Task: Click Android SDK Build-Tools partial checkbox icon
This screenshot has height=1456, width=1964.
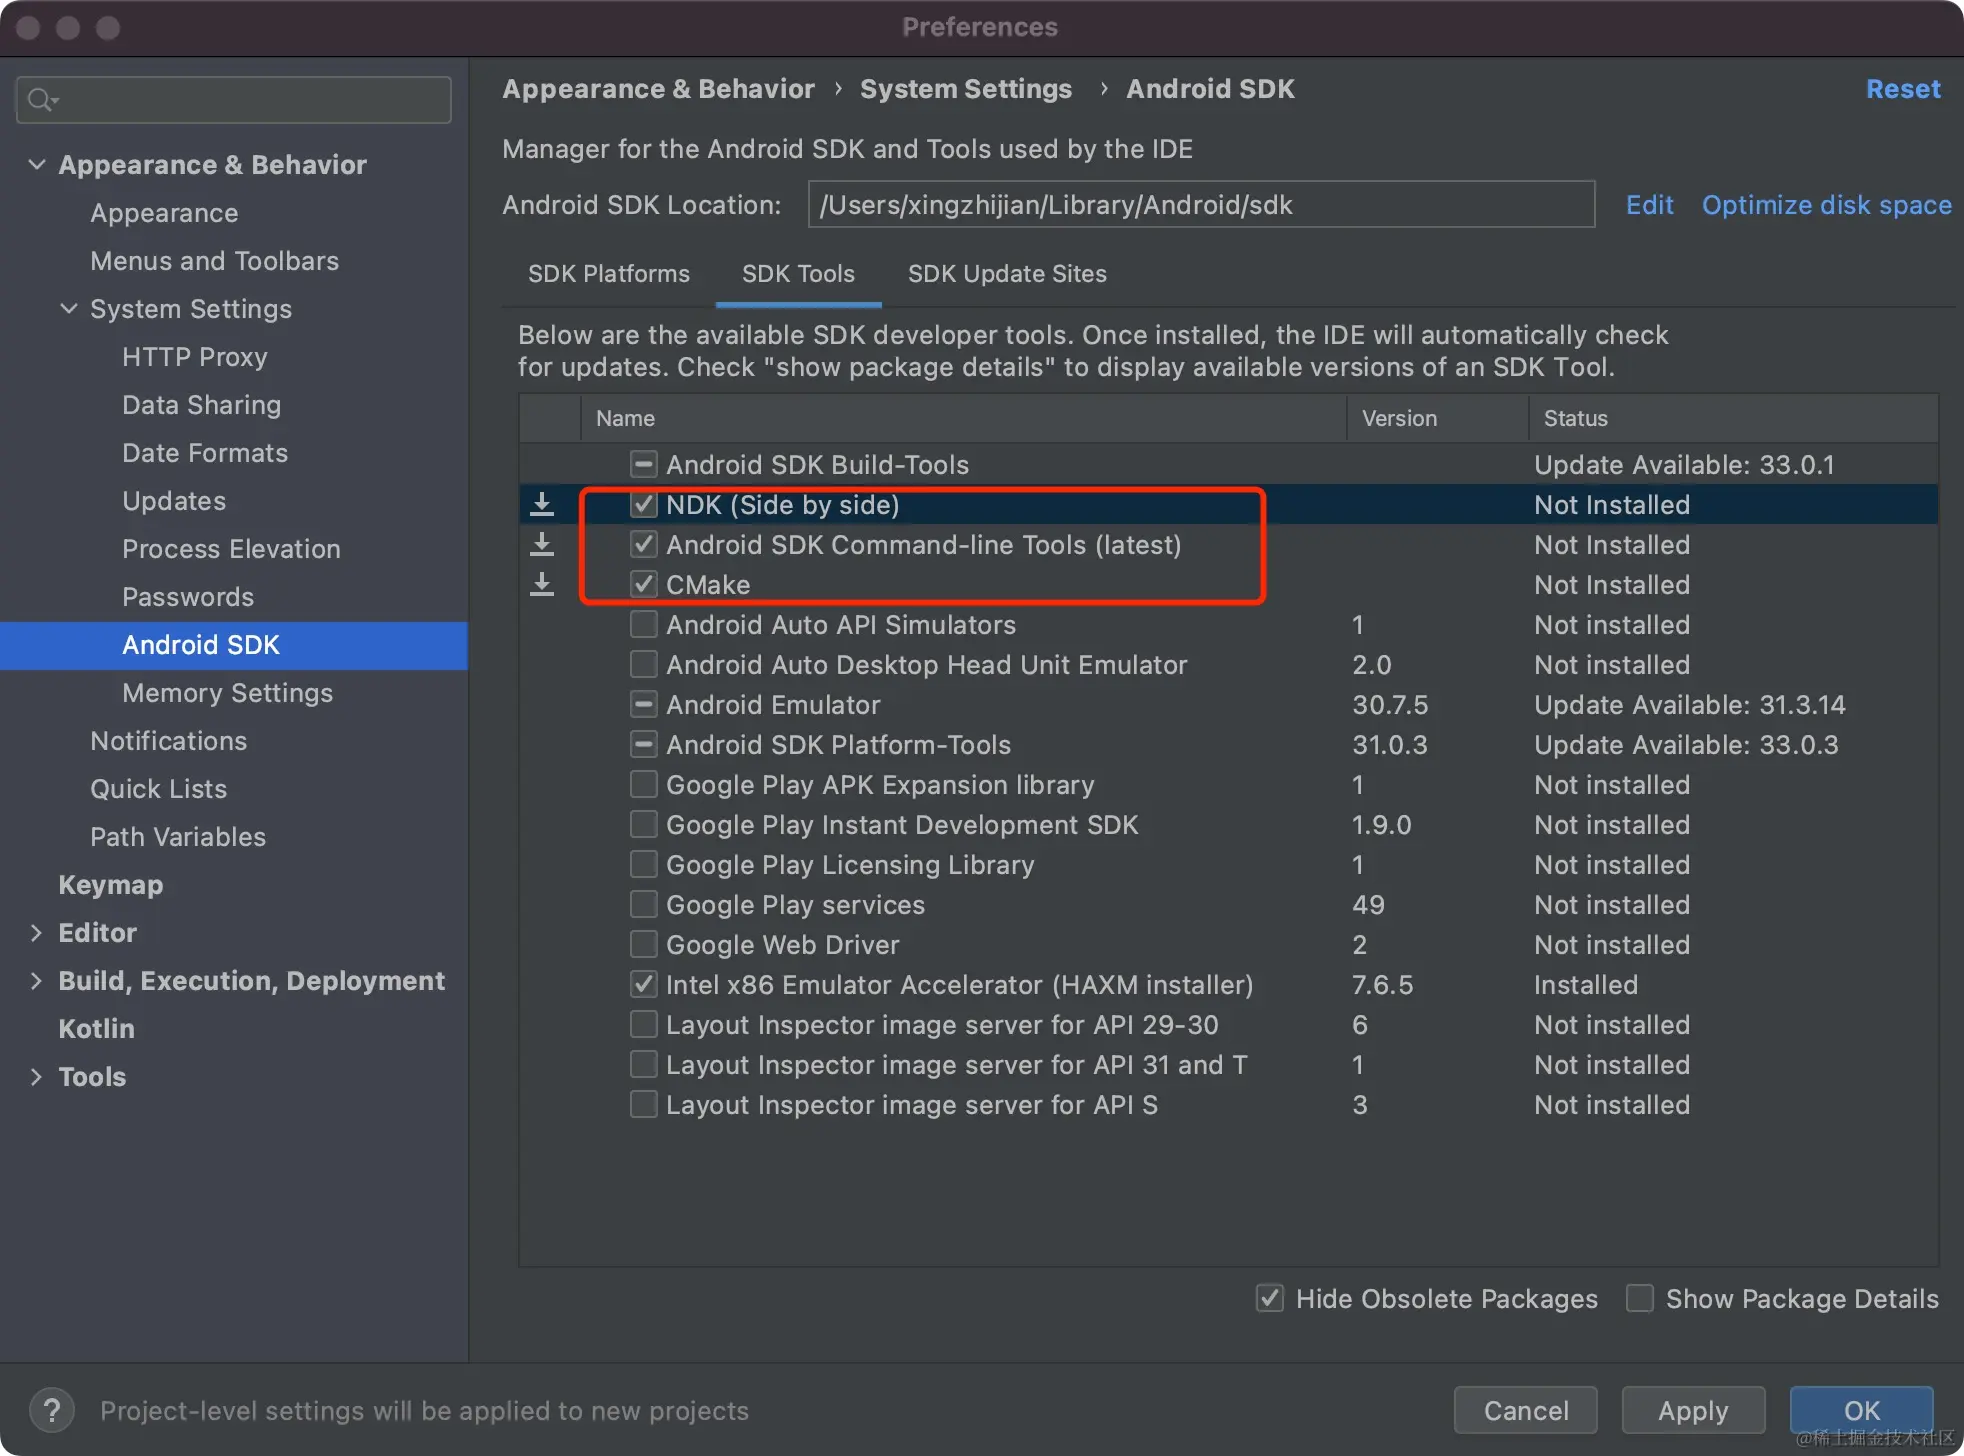Action: [x=643, y=464]
